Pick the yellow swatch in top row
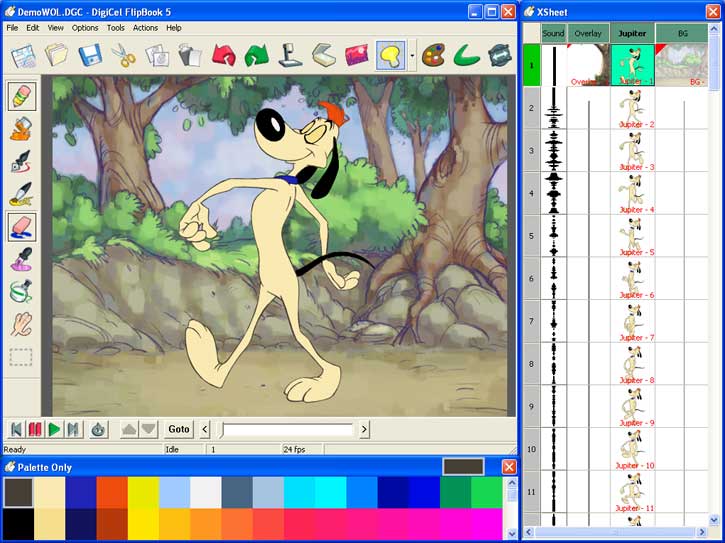 tap(143, 493)
